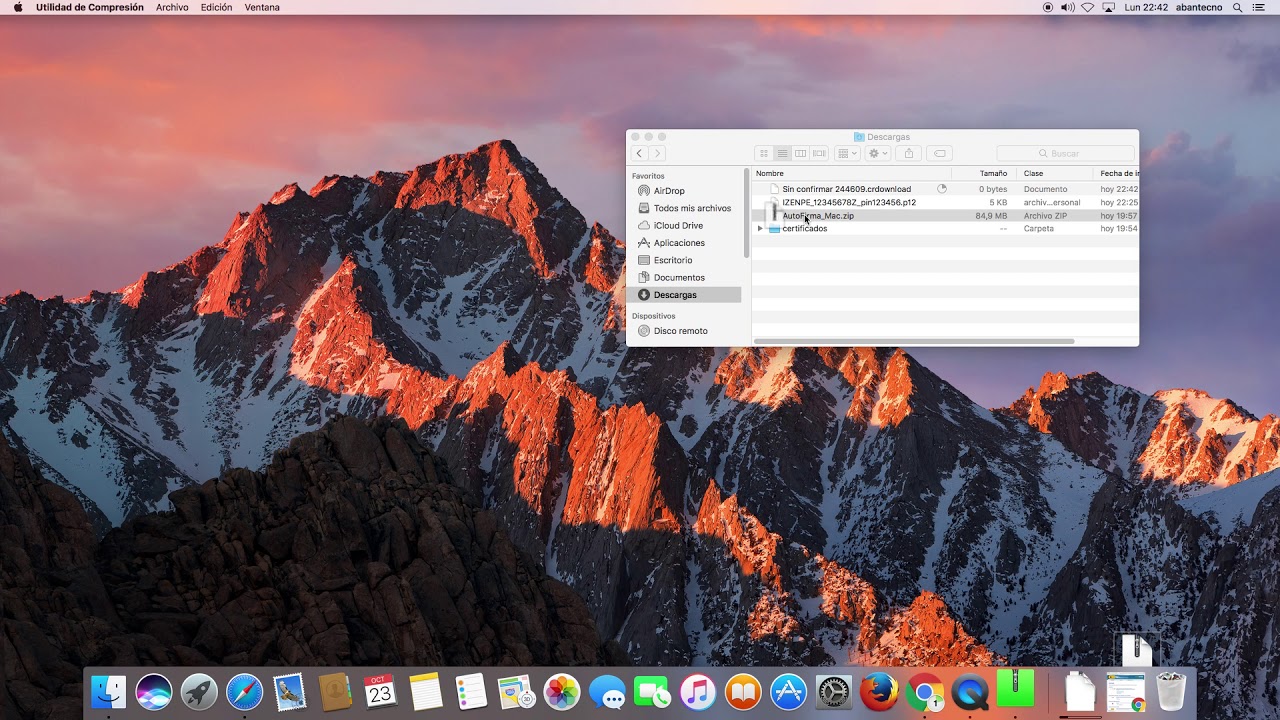The width and height of the screenshot is (1280, 720).
Task: Open the arrange items dropdown
Action: pyautogui.click(x=847, y=153)
